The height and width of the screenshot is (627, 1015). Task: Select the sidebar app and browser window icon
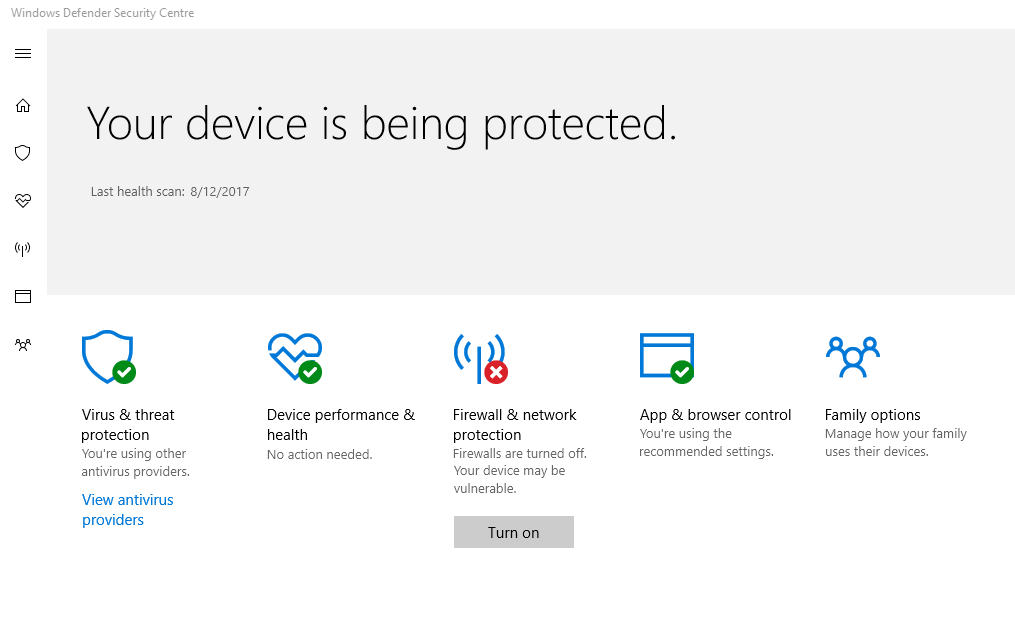point(23,297)
